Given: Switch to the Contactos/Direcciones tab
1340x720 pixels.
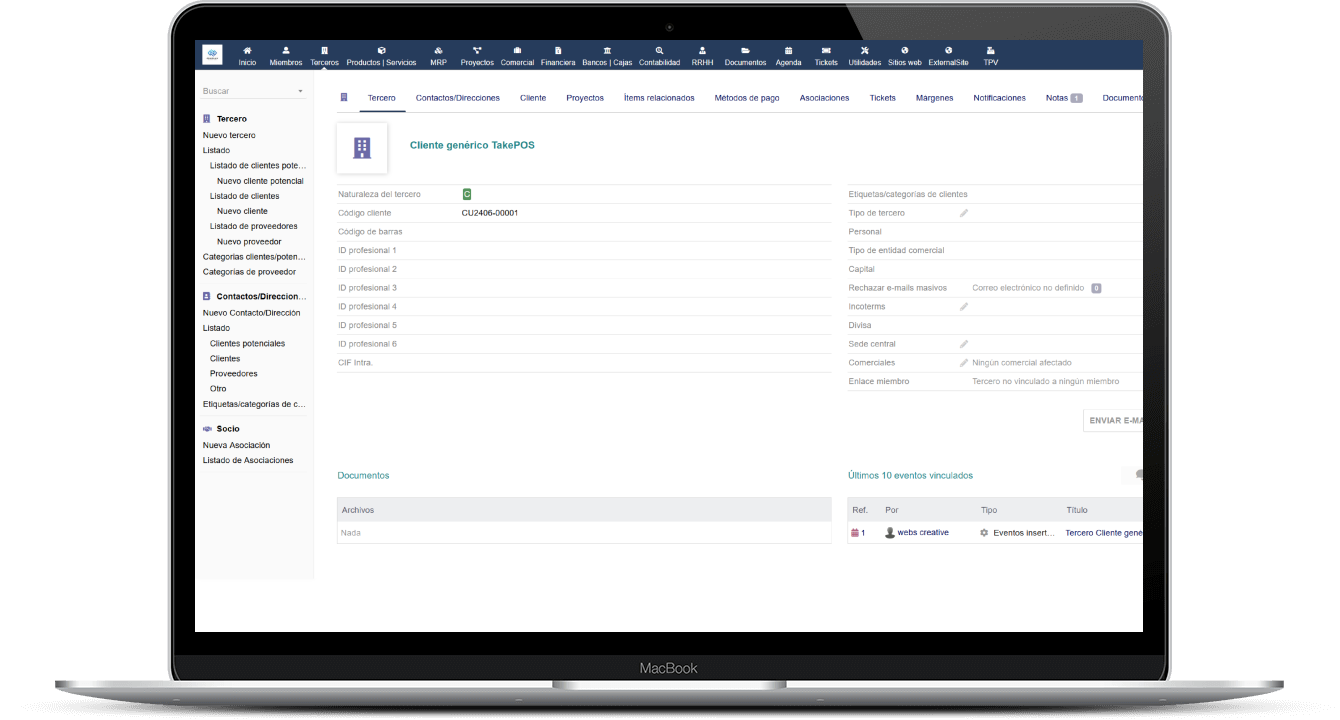Looking at the screenshot, I should click(x=457, y=98).
